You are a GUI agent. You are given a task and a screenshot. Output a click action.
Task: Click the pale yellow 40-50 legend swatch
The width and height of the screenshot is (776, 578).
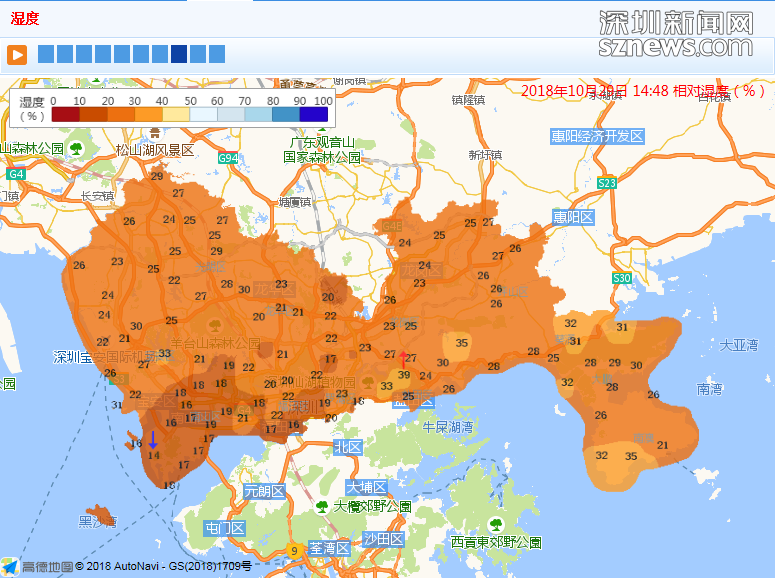pos(175,115)
